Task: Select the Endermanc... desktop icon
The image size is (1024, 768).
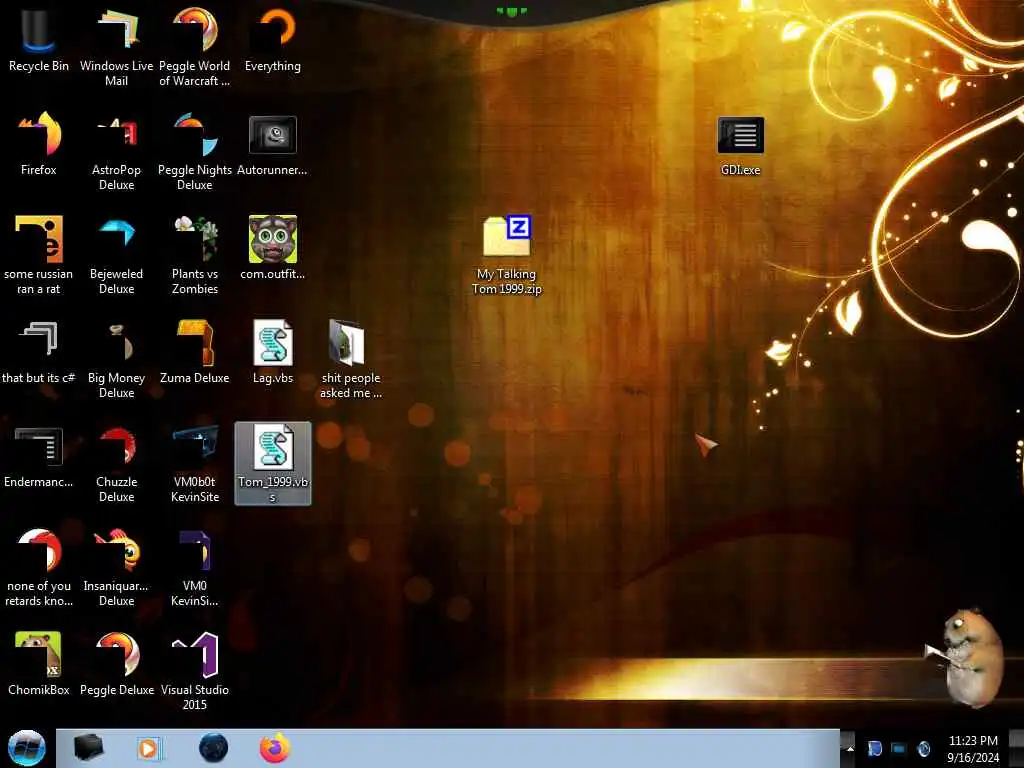Action: (39, 456)
